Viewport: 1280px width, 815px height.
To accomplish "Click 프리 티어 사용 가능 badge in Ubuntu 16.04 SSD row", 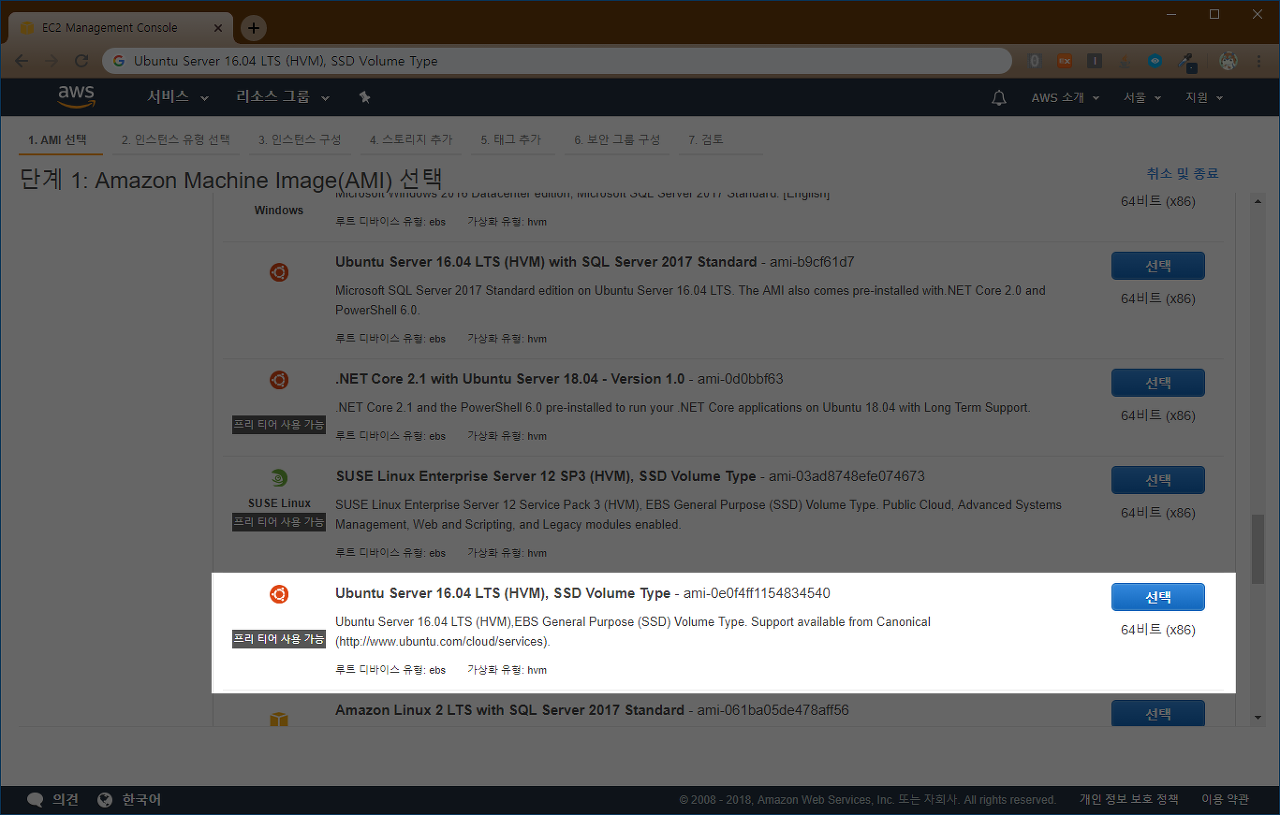I will (x=279, y=639).
